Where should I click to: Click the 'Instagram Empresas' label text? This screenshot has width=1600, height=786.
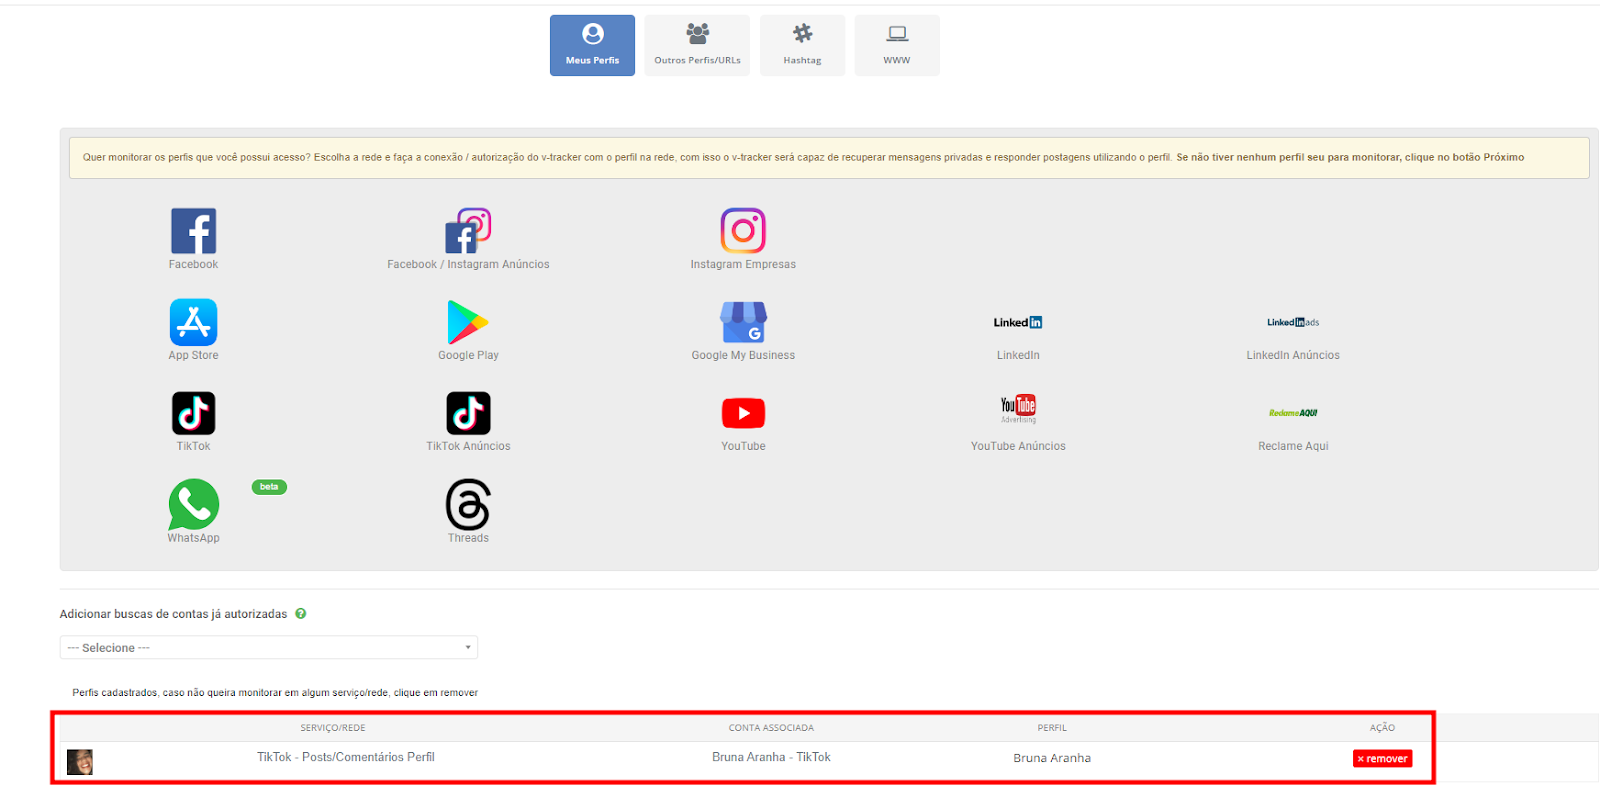(743, 264)
